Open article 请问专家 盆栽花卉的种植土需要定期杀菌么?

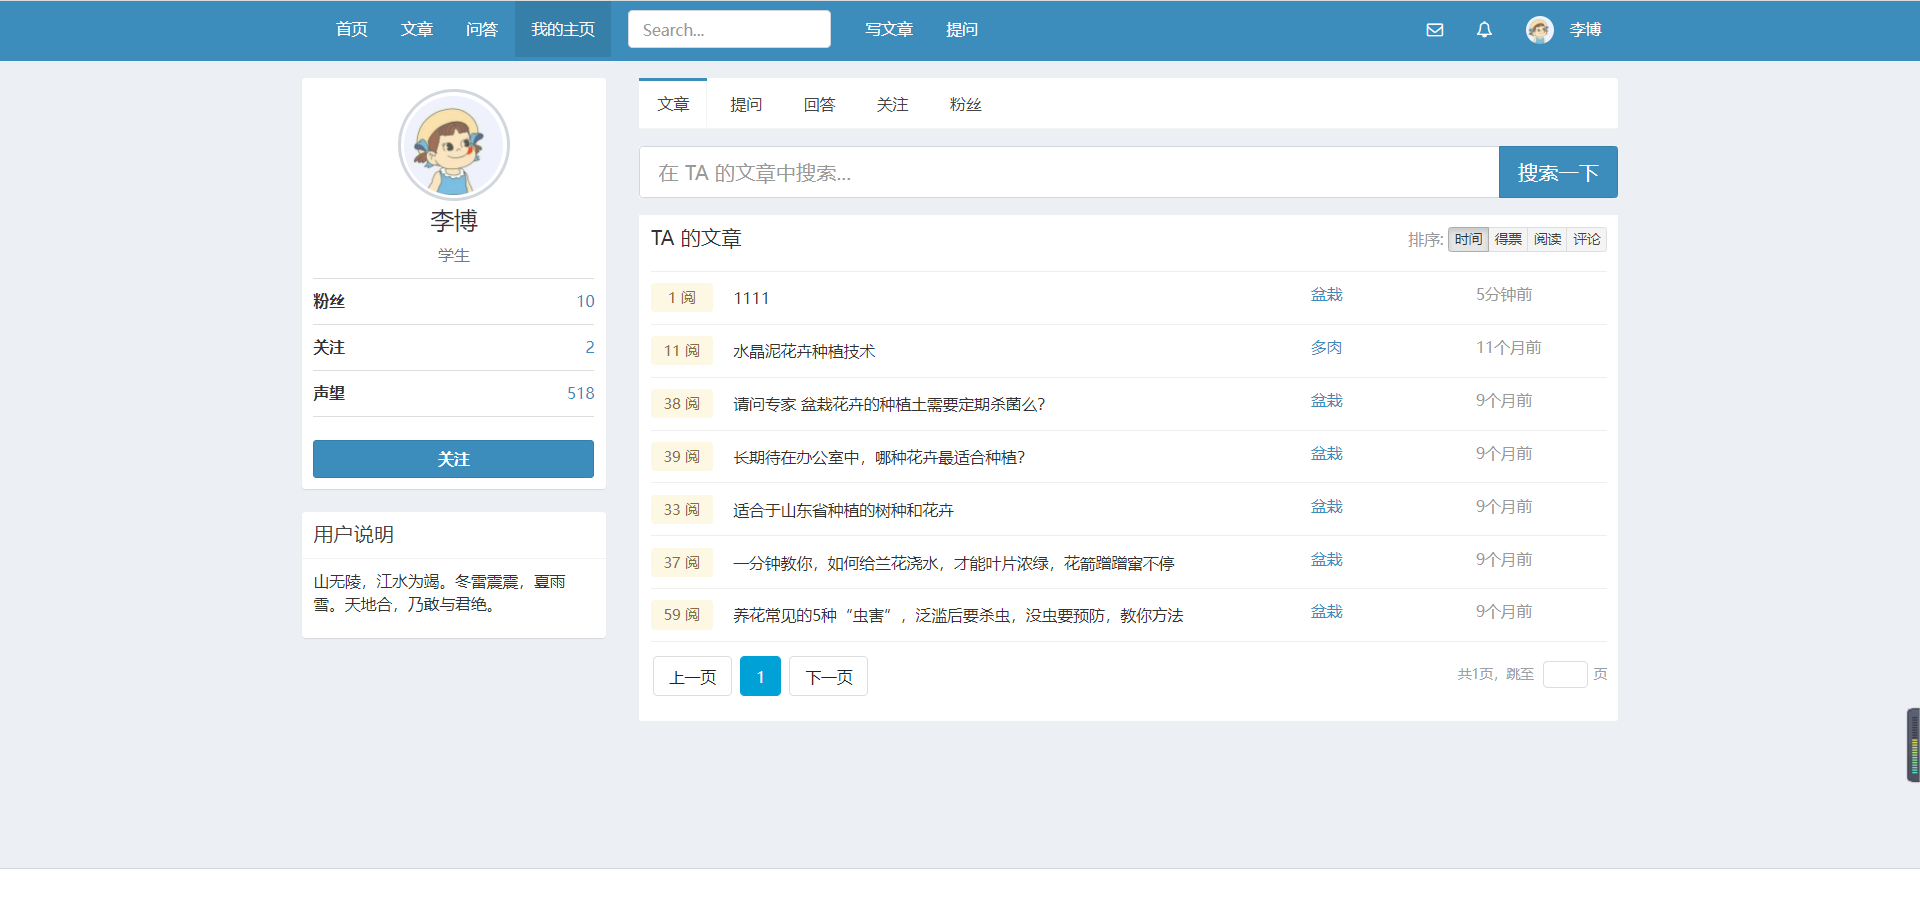point(889,404)
